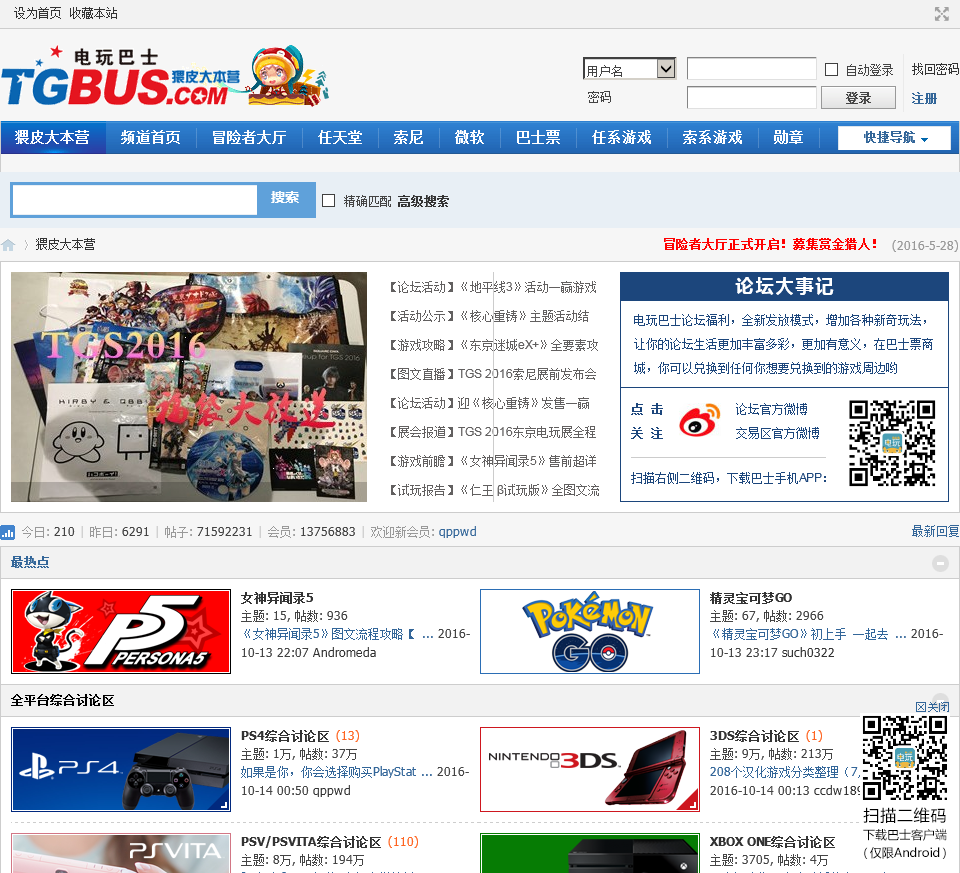Open the 高级搜索 advanced search link

423,201
